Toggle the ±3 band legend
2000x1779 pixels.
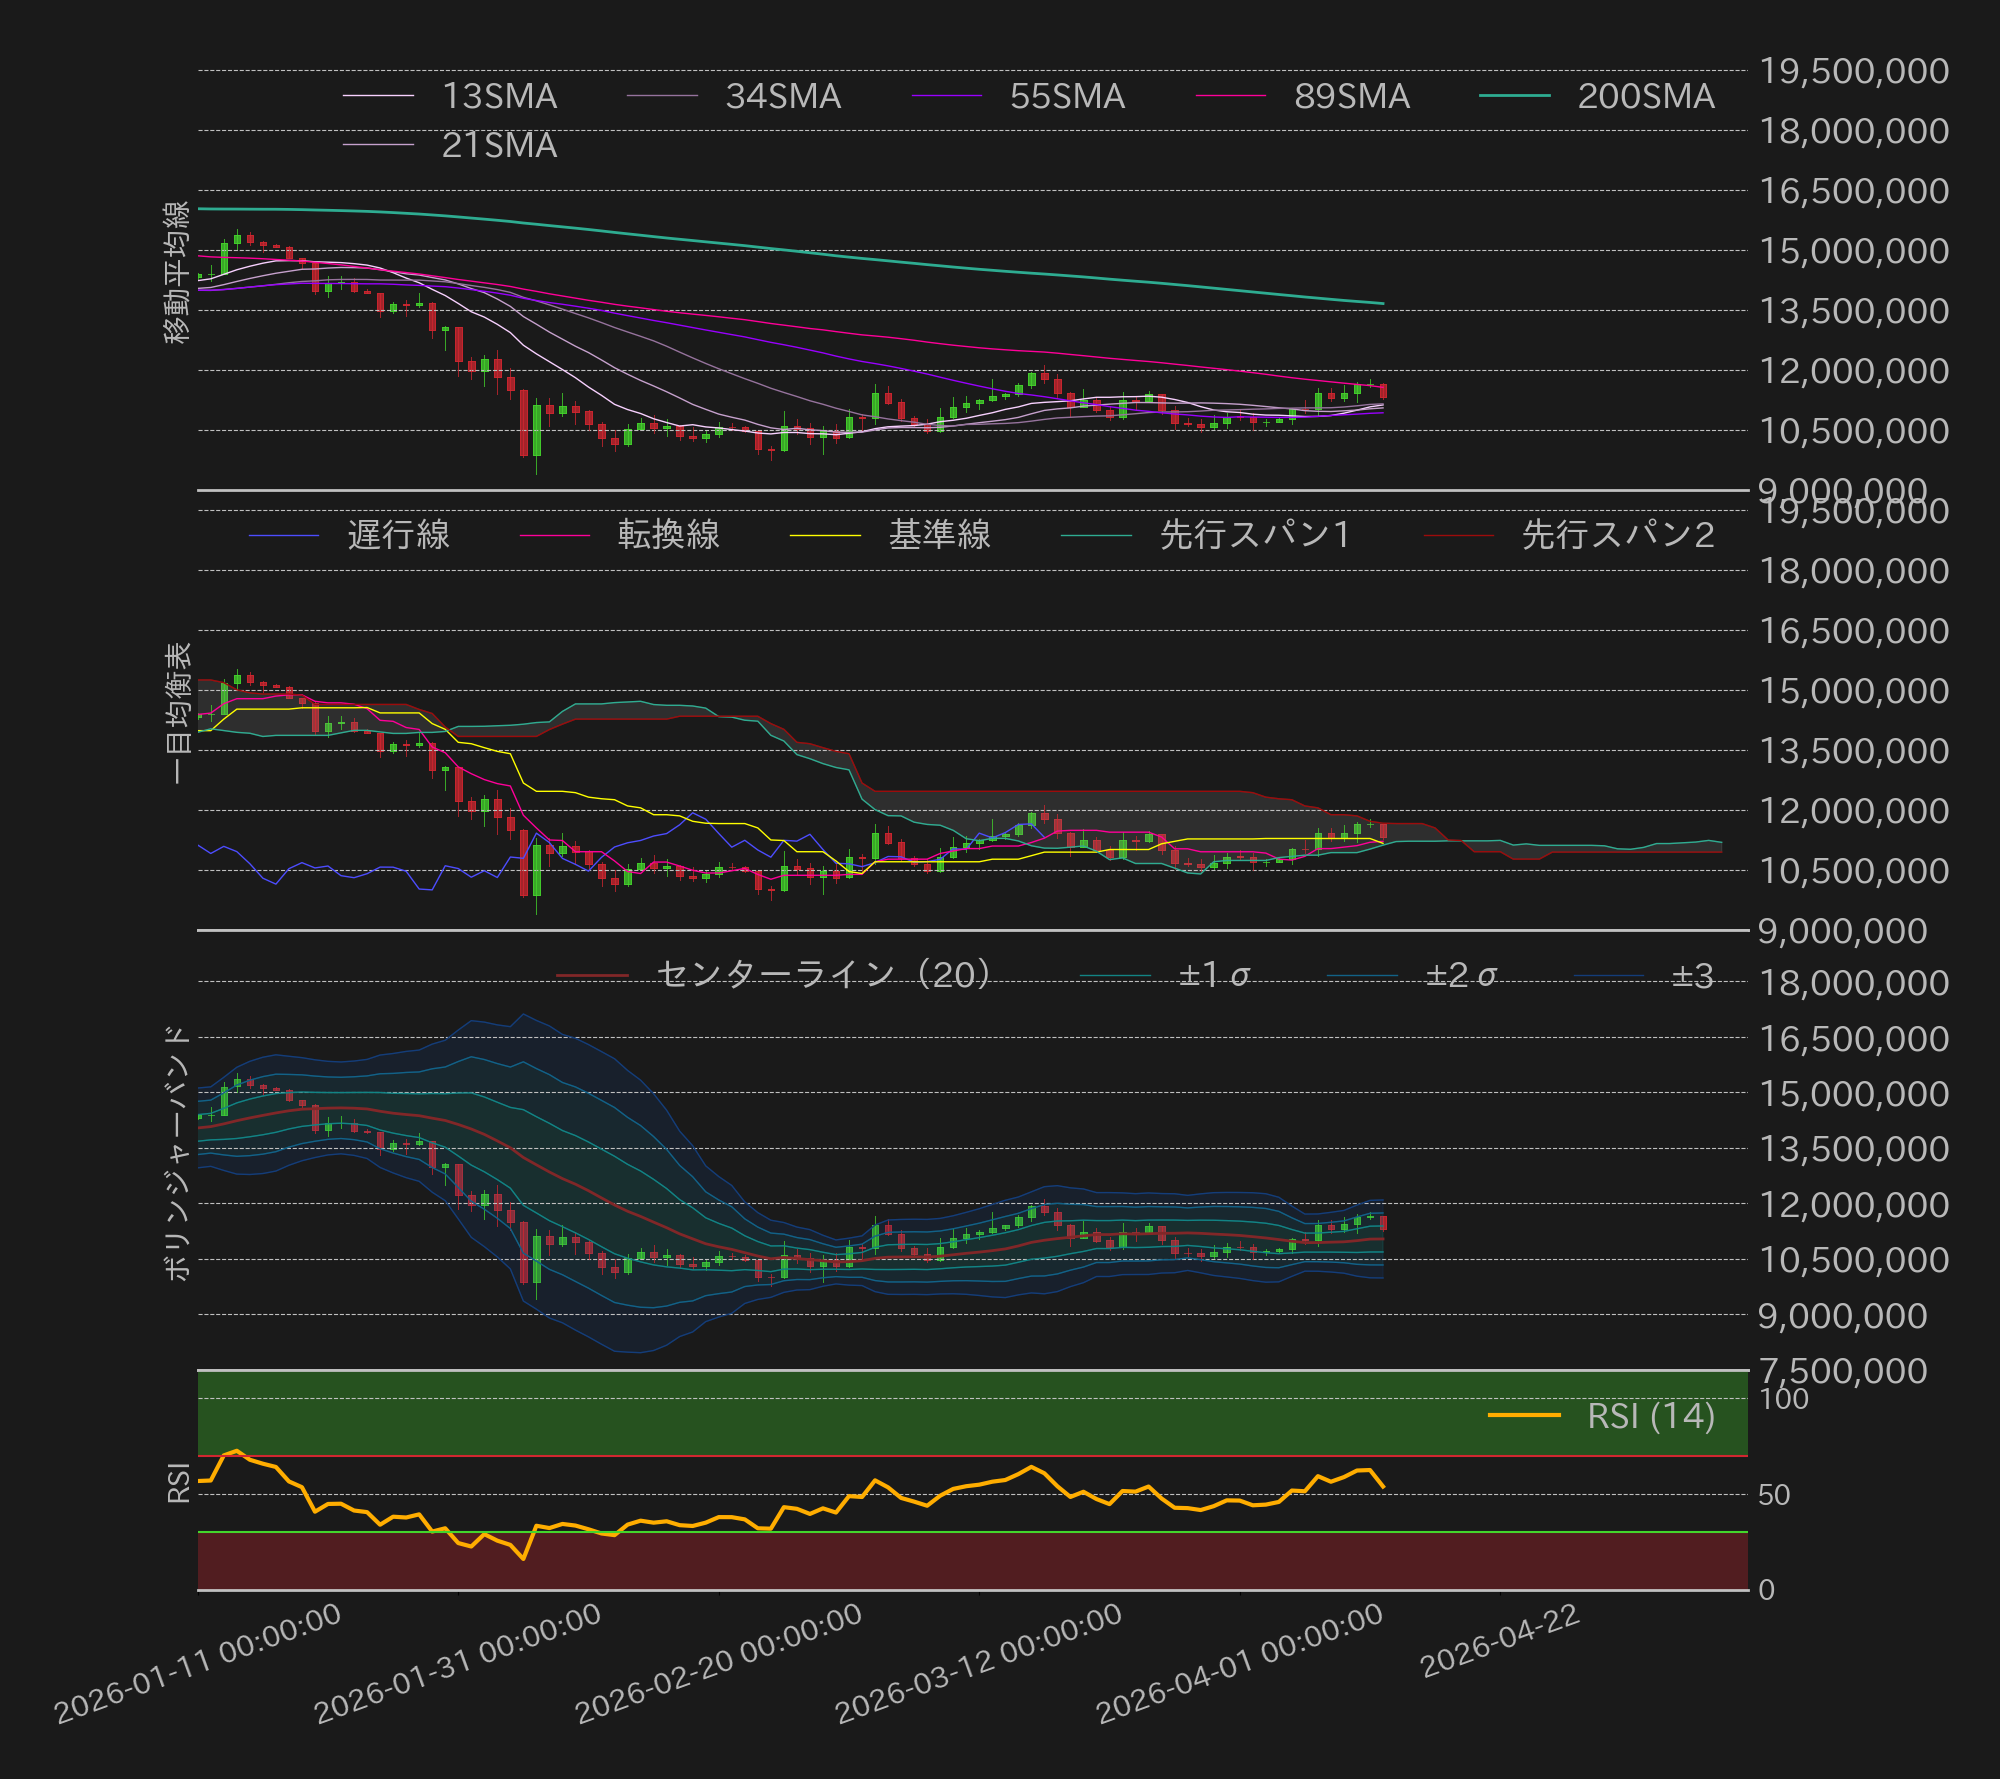click(1692, 975)
